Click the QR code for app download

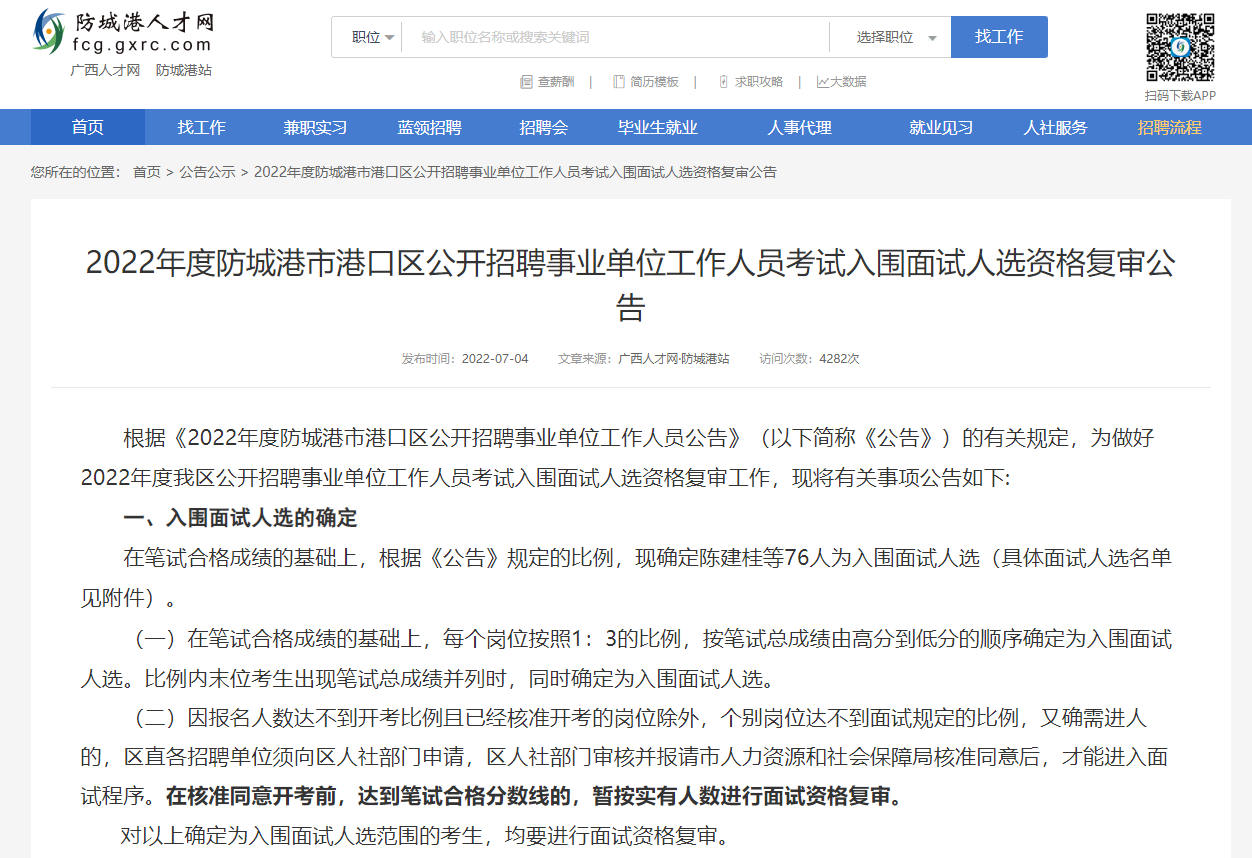tap(1180, 48)
